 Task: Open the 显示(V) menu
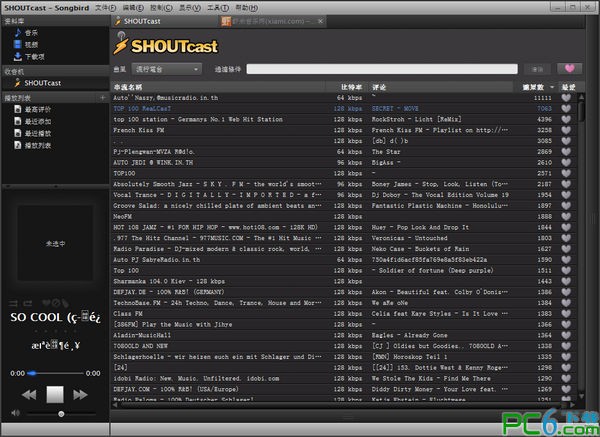pyautogui.click(x=190, y=8)
